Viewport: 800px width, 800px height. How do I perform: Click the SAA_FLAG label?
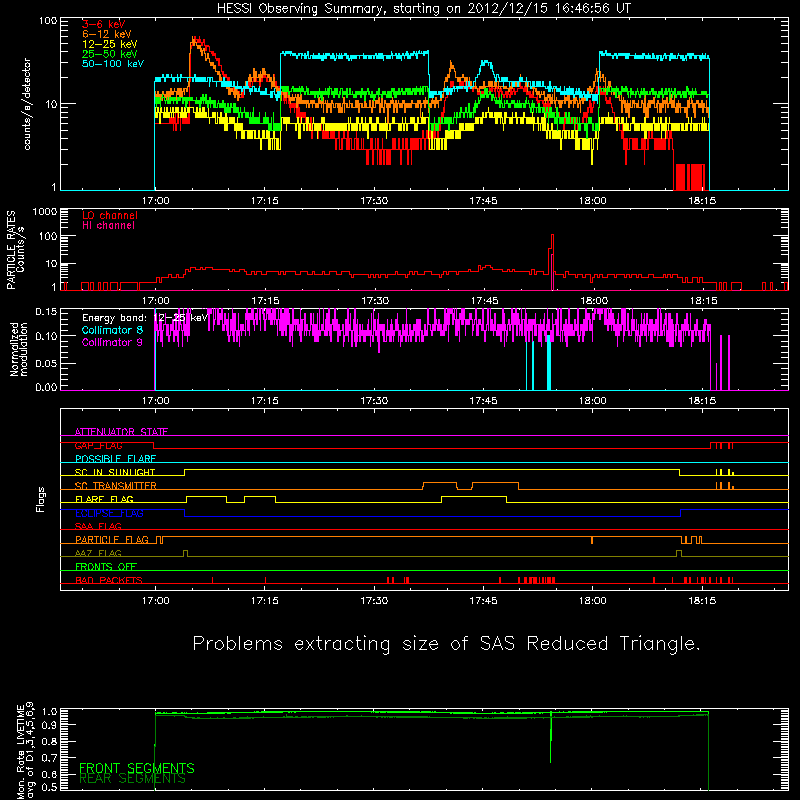point(98,526)
